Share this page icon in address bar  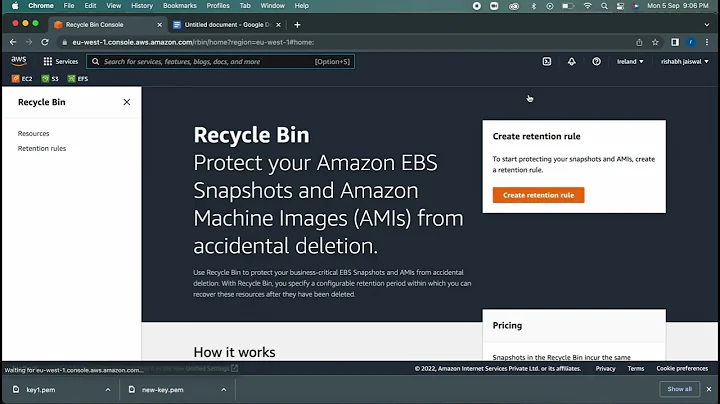[639, 42]
